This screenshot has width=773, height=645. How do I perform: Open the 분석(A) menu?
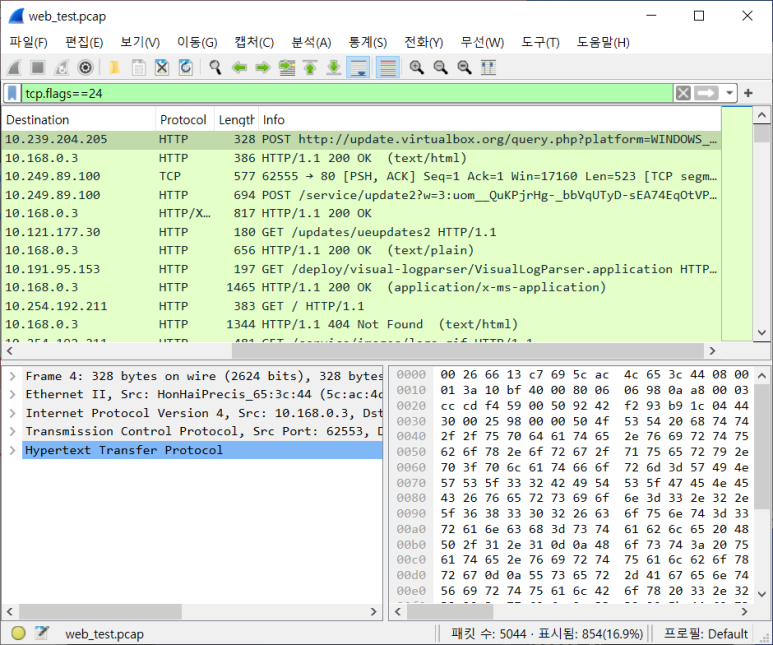pos(311,42)
